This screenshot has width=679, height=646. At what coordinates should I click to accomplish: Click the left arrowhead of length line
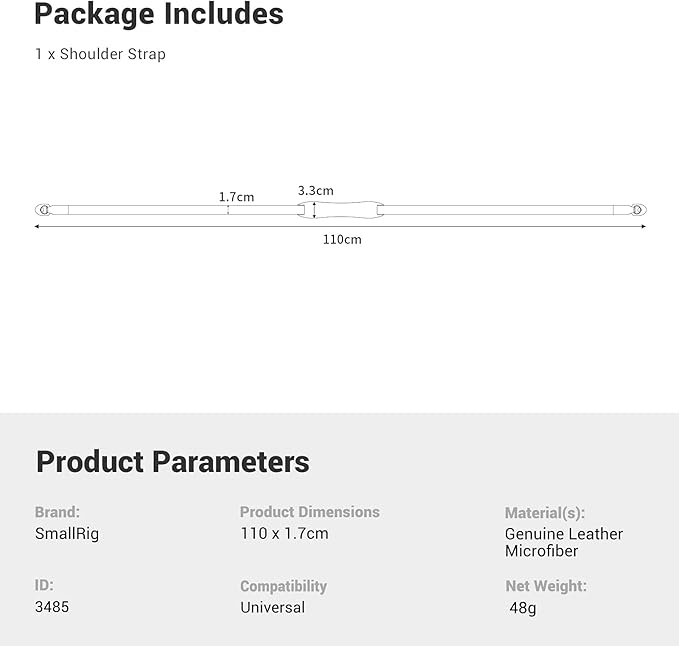click(37, 226)
